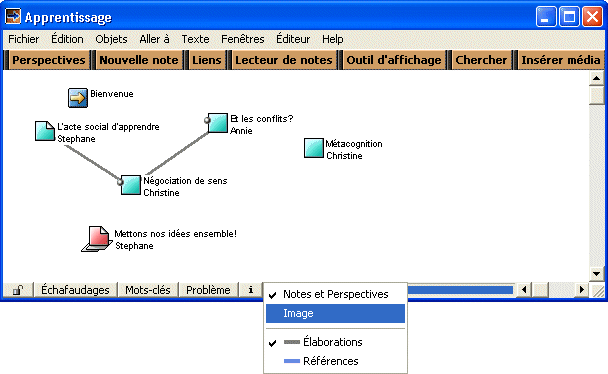Select the Négociation de sens note icon
This screenshot has width=608, height=374.
click(131, 185)
